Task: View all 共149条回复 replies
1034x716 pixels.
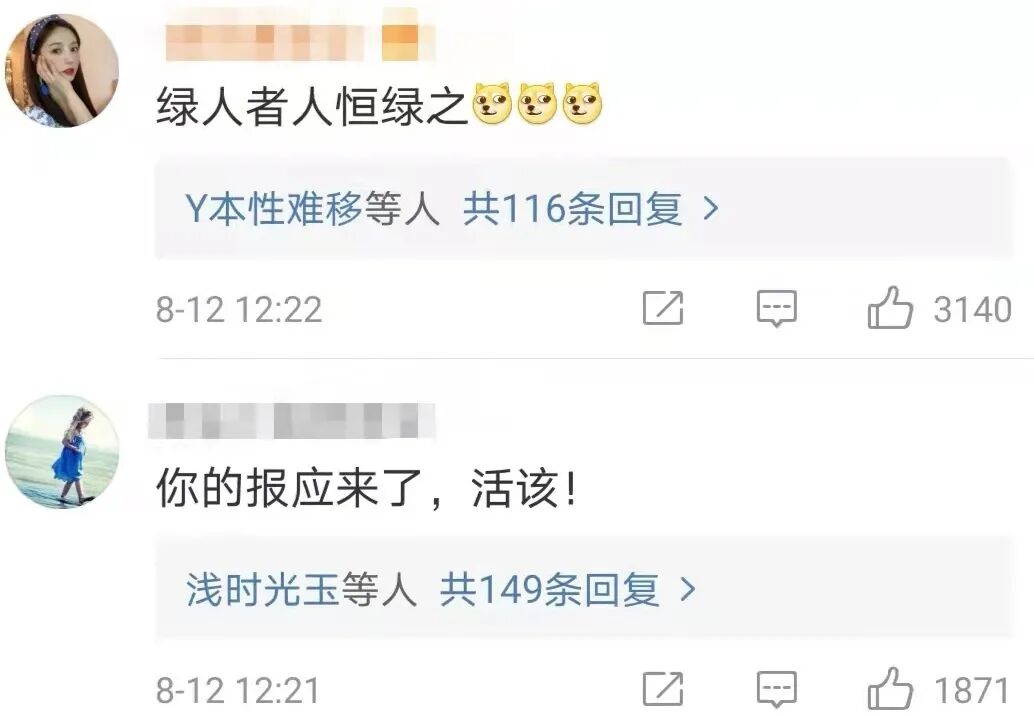Action: [x=549, y=589]
